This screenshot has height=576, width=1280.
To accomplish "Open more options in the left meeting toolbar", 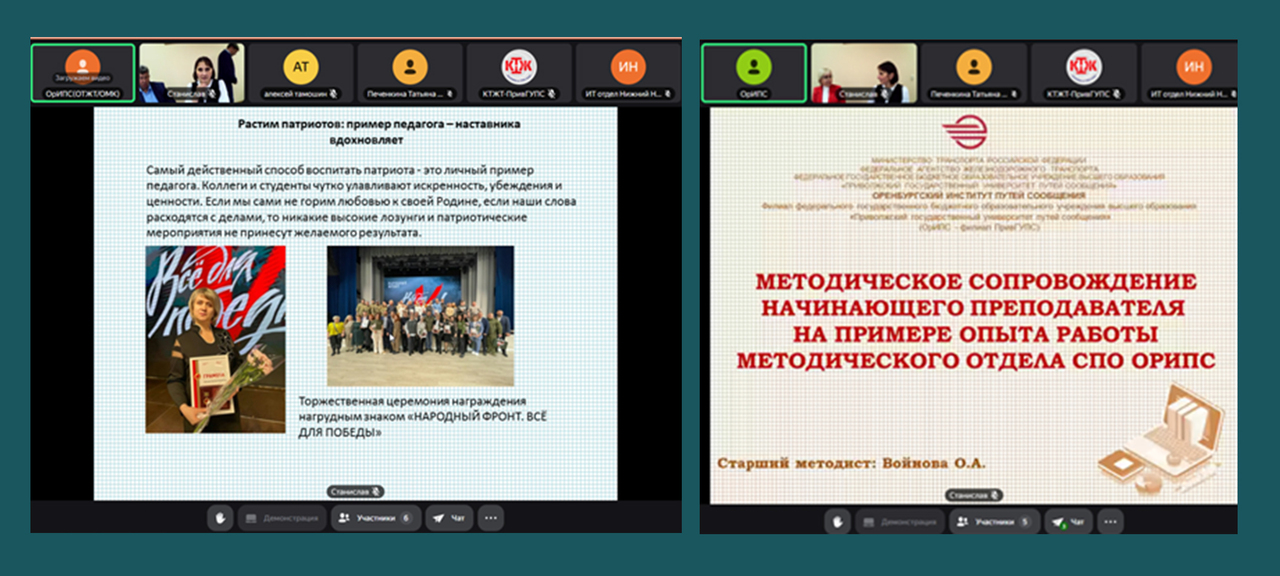I will [490, 518].
